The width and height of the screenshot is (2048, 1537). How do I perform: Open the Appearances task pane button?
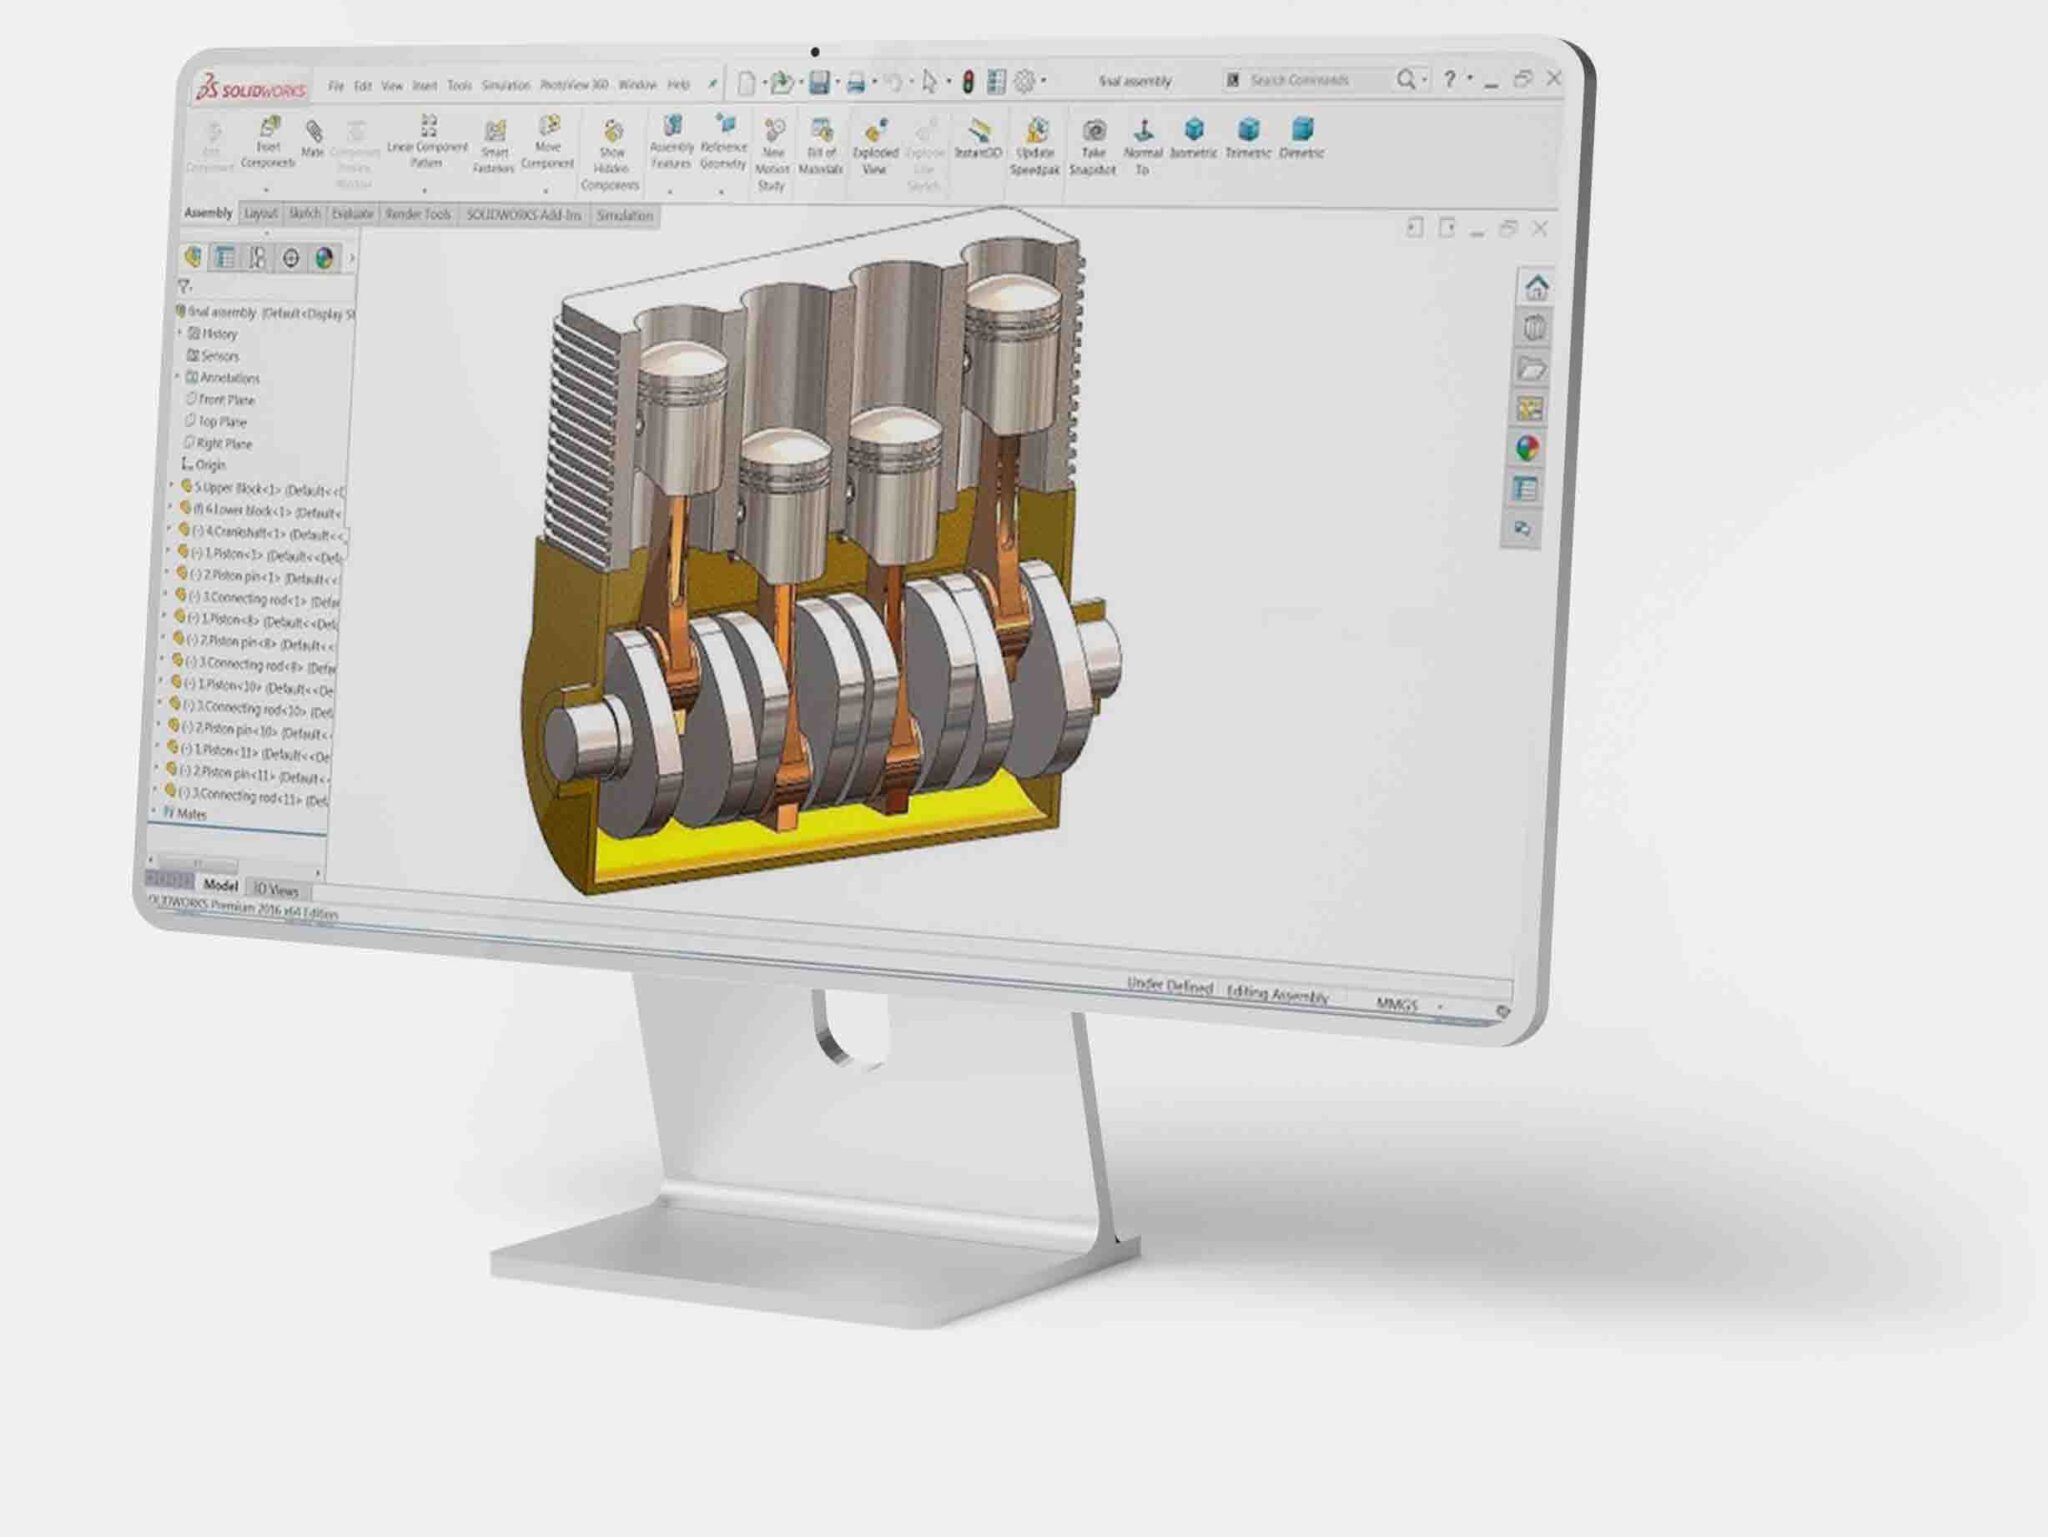(x=1529, y=448)
